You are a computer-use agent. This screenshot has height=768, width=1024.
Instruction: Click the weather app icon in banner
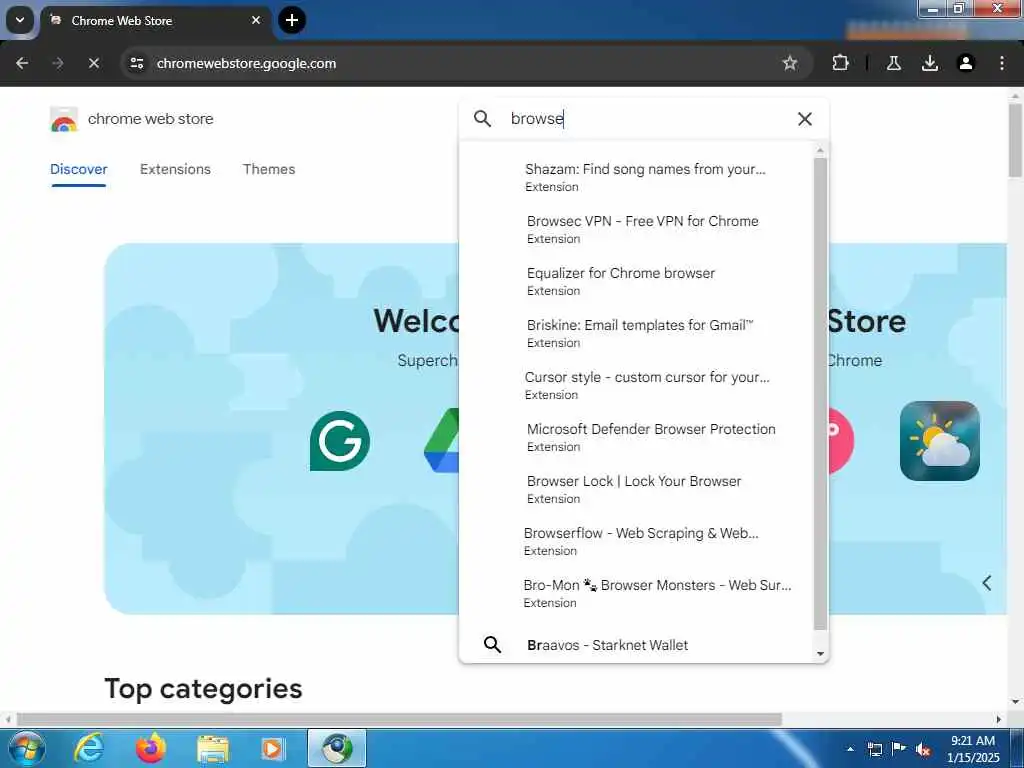(x=939, y=441)
